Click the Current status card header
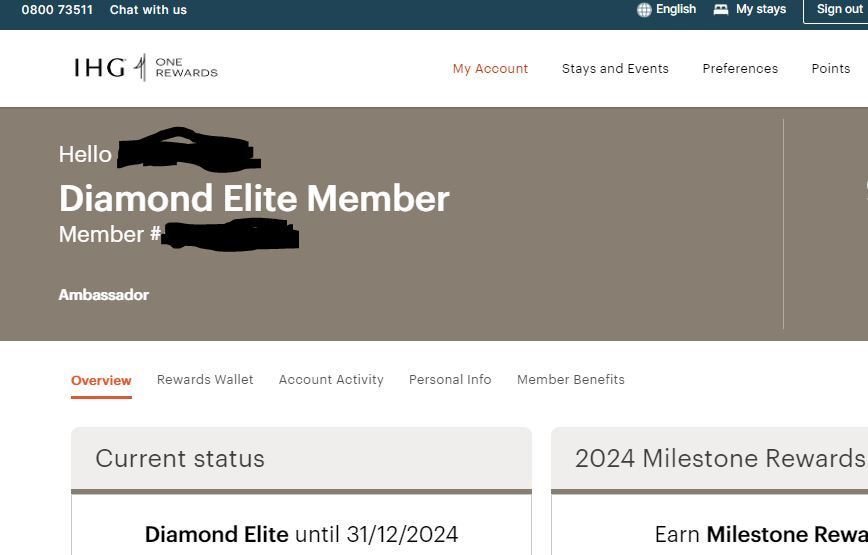 180,459
